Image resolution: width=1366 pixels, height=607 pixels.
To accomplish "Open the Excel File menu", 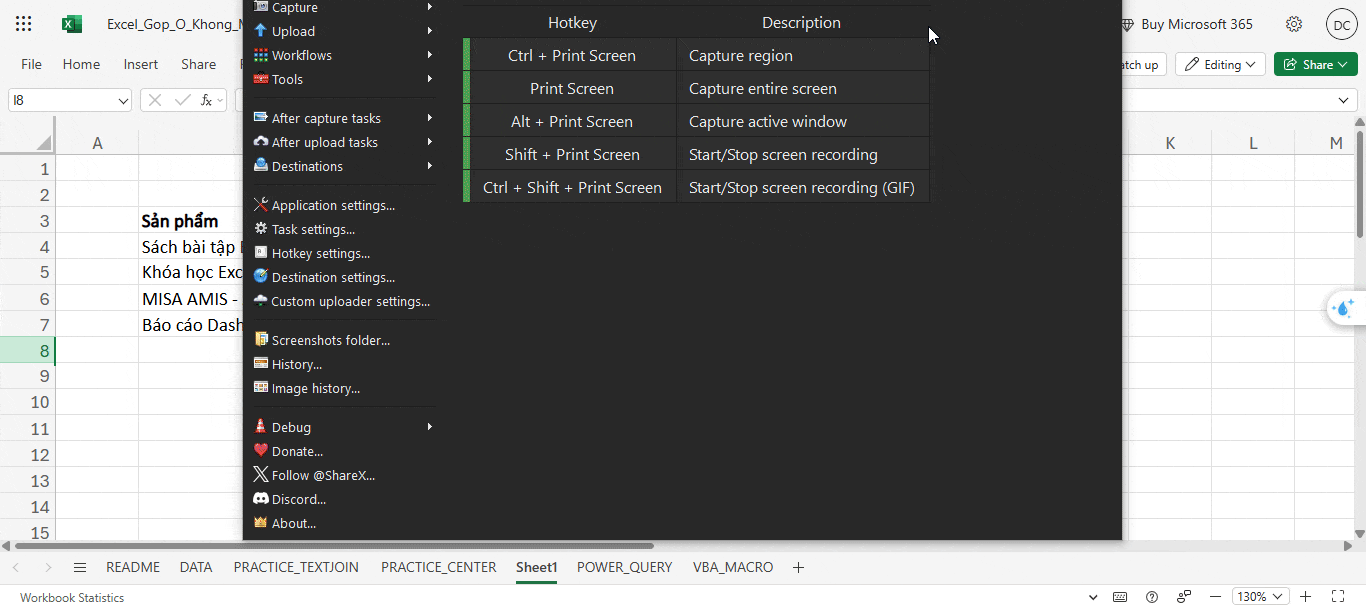I will pyautogui.click(x=32, y=64).
